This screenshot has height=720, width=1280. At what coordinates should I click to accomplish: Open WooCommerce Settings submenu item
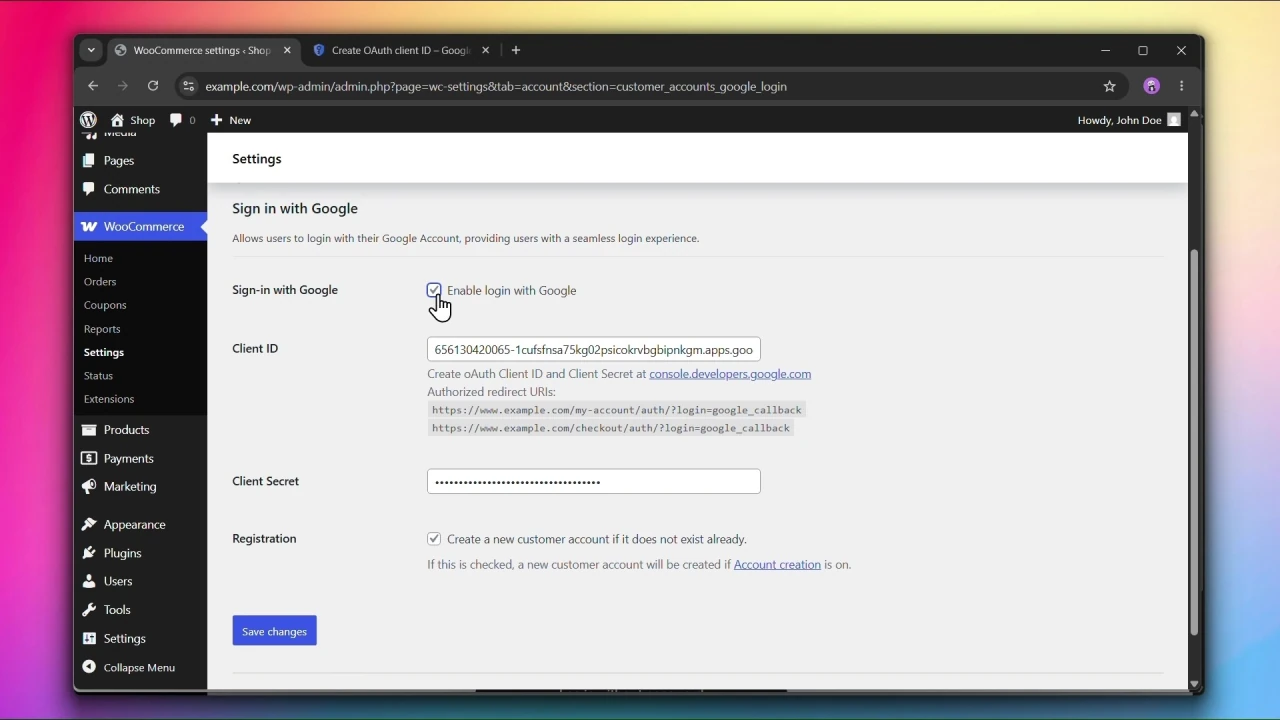(x=104, y=353)
